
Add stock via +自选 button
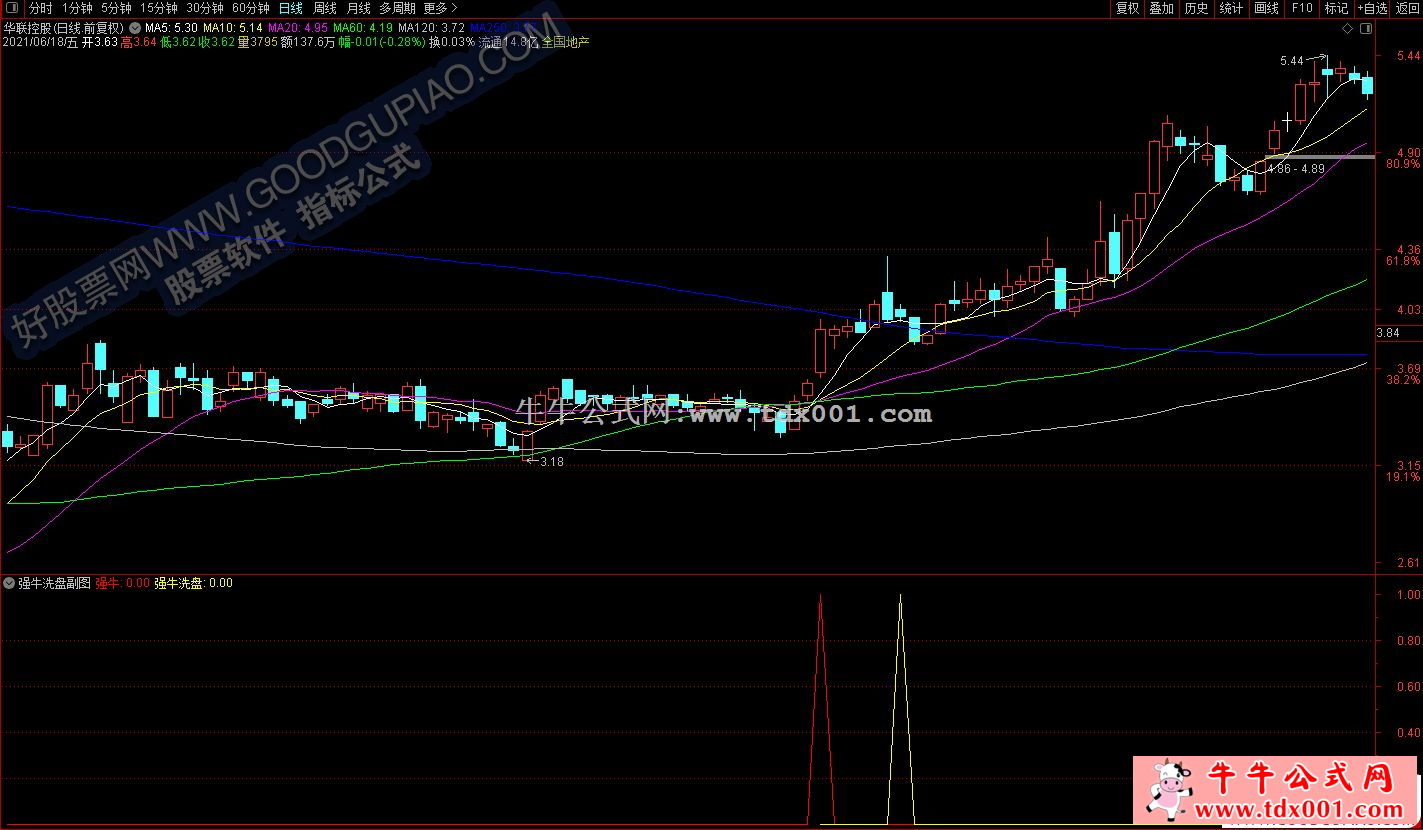[x=1372, y=8]
